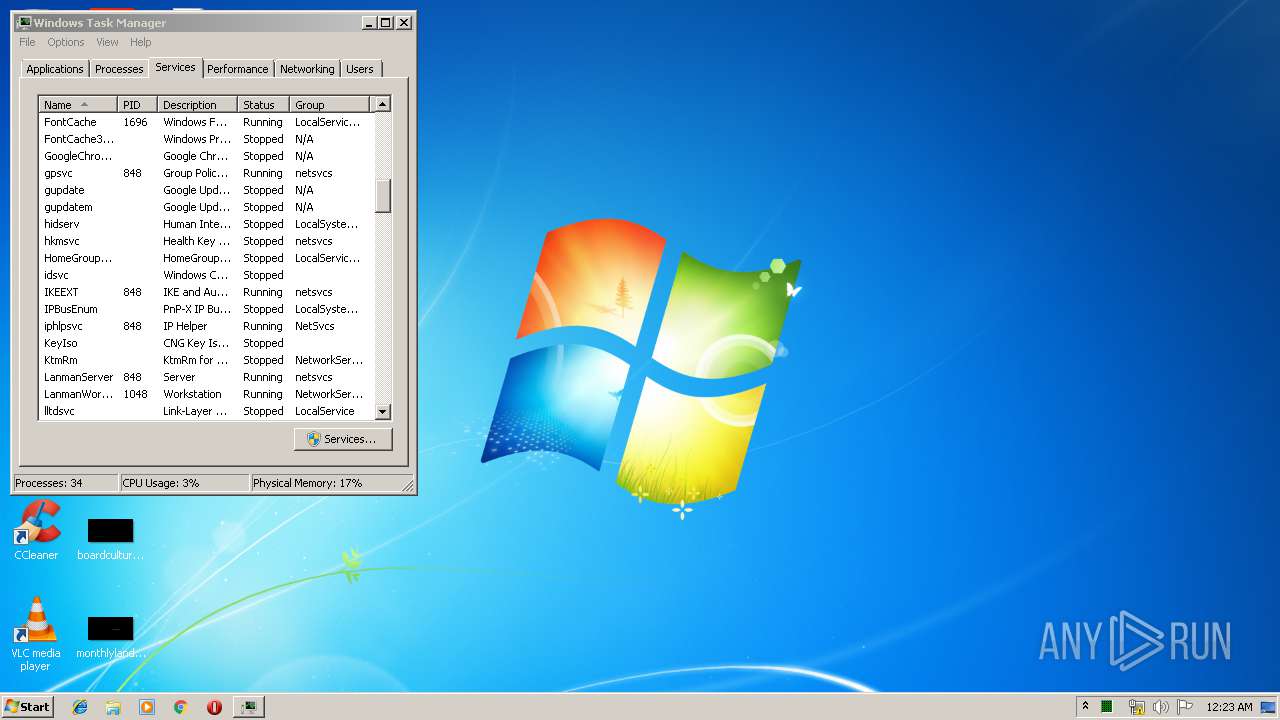Screen dimensions: 1280x720
Task: Sort services by the PID column
Action: (138, 104)
